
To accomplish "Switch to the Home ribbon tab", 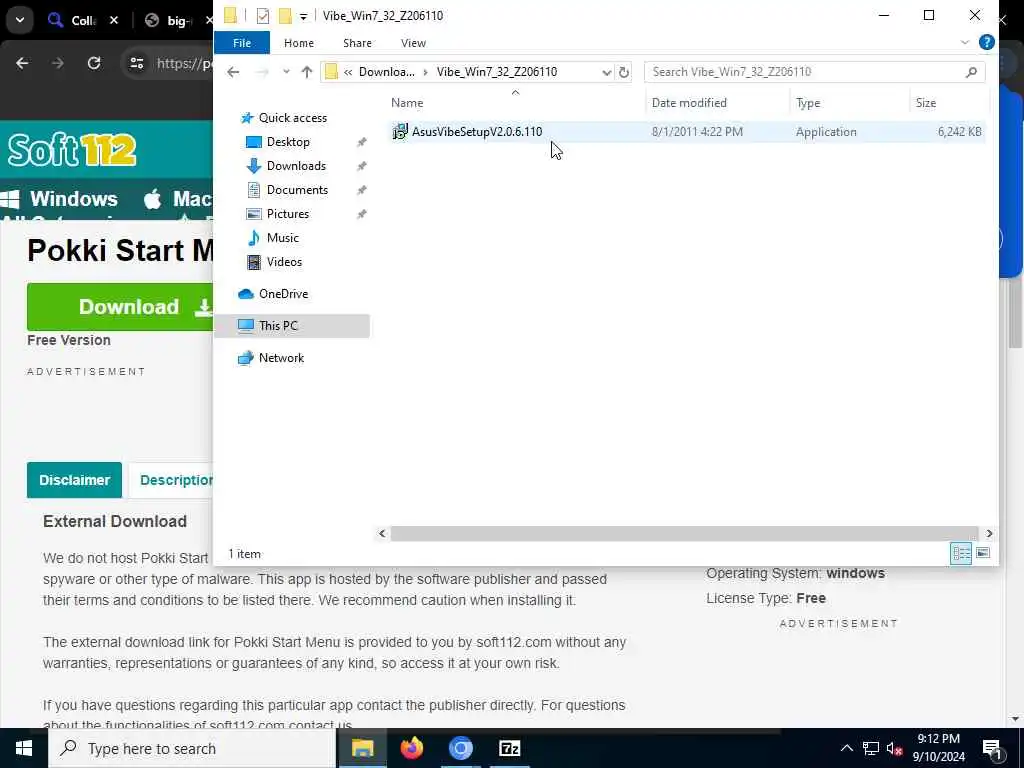I will [x=298, y=43].
